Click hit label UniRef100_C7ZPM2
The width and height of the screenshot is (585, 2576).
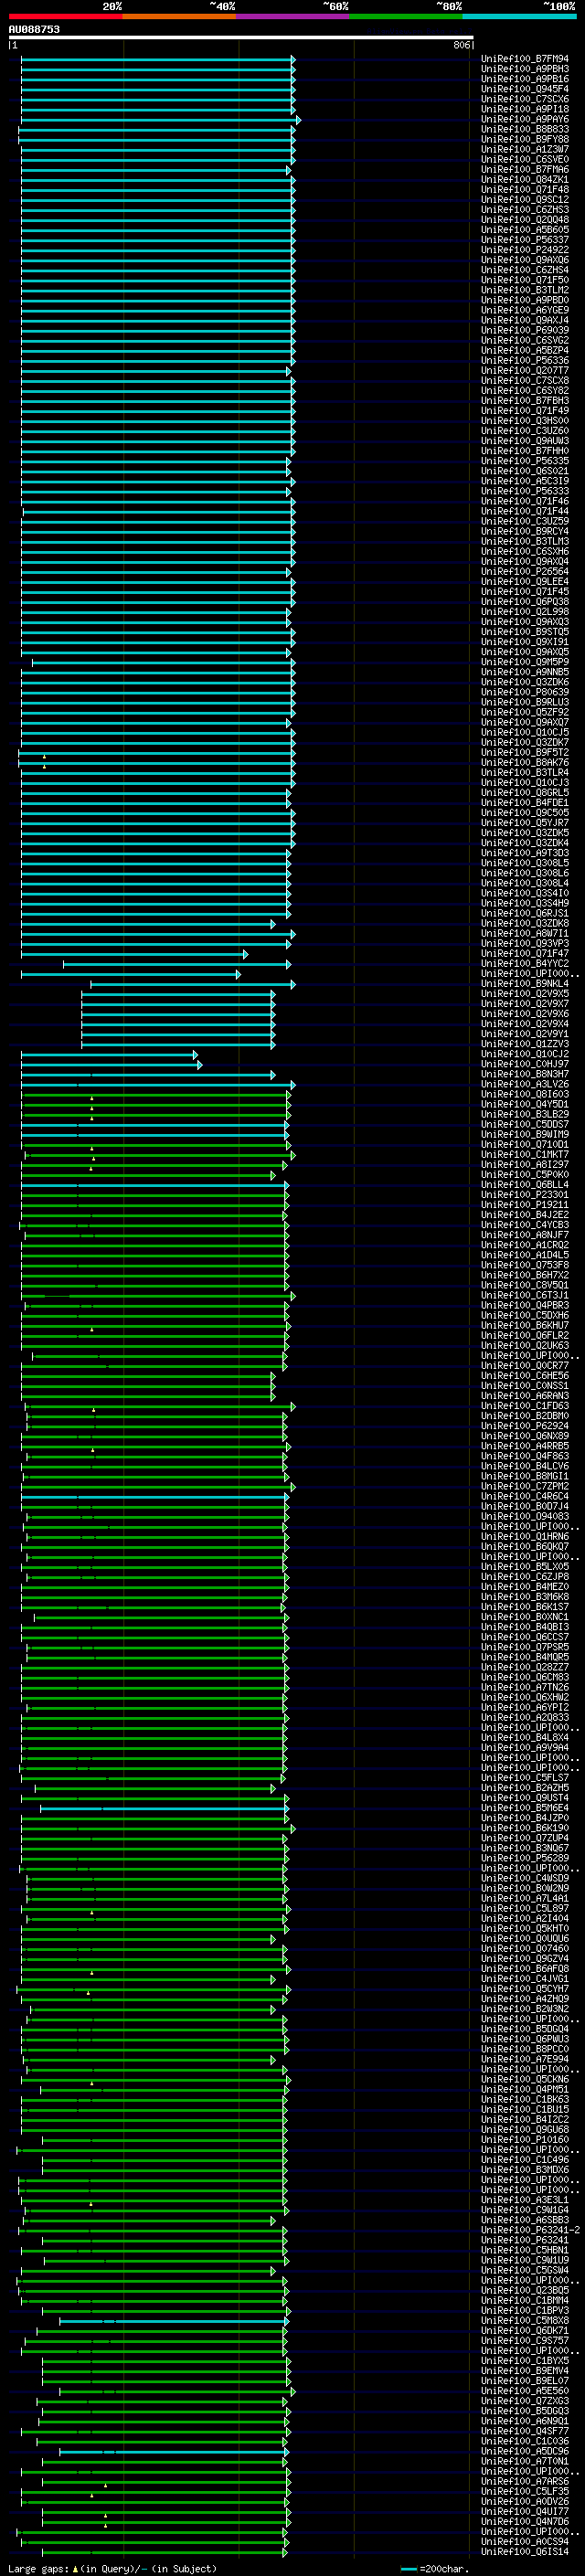[x=525, y=1486]
